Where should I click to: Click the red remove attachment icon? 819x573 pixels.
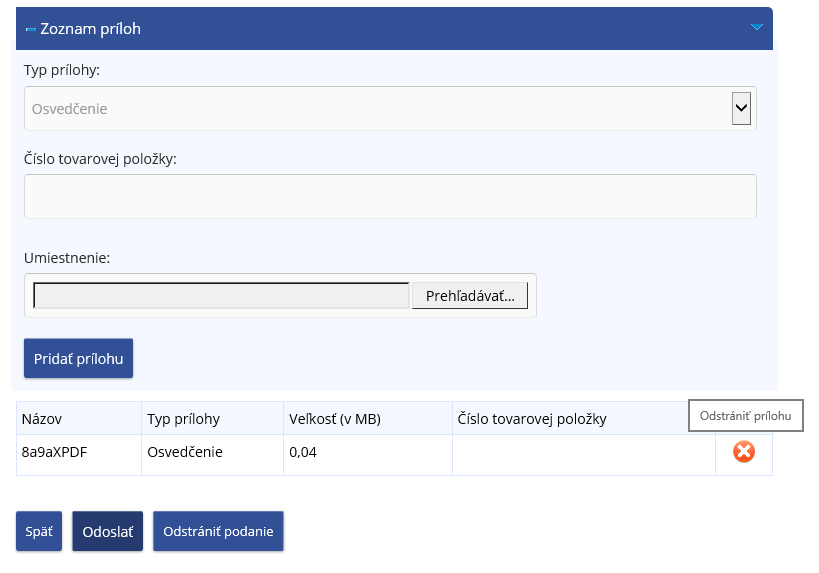744,452
